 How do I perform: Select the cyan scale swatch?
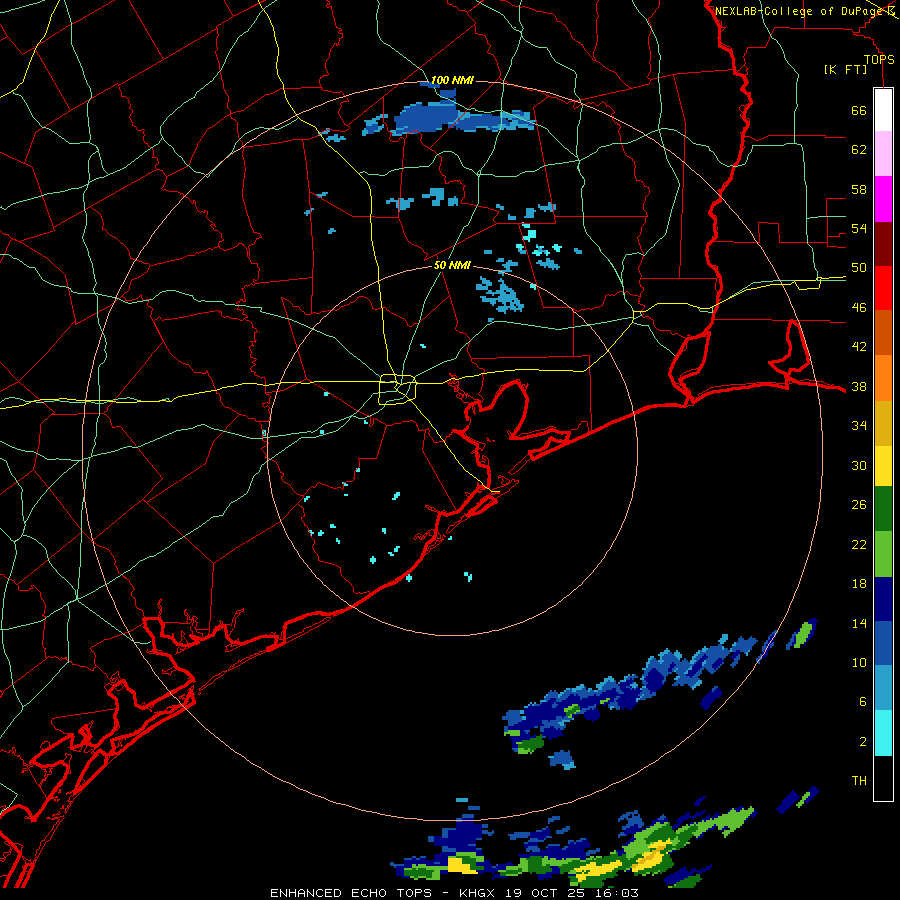883,733
